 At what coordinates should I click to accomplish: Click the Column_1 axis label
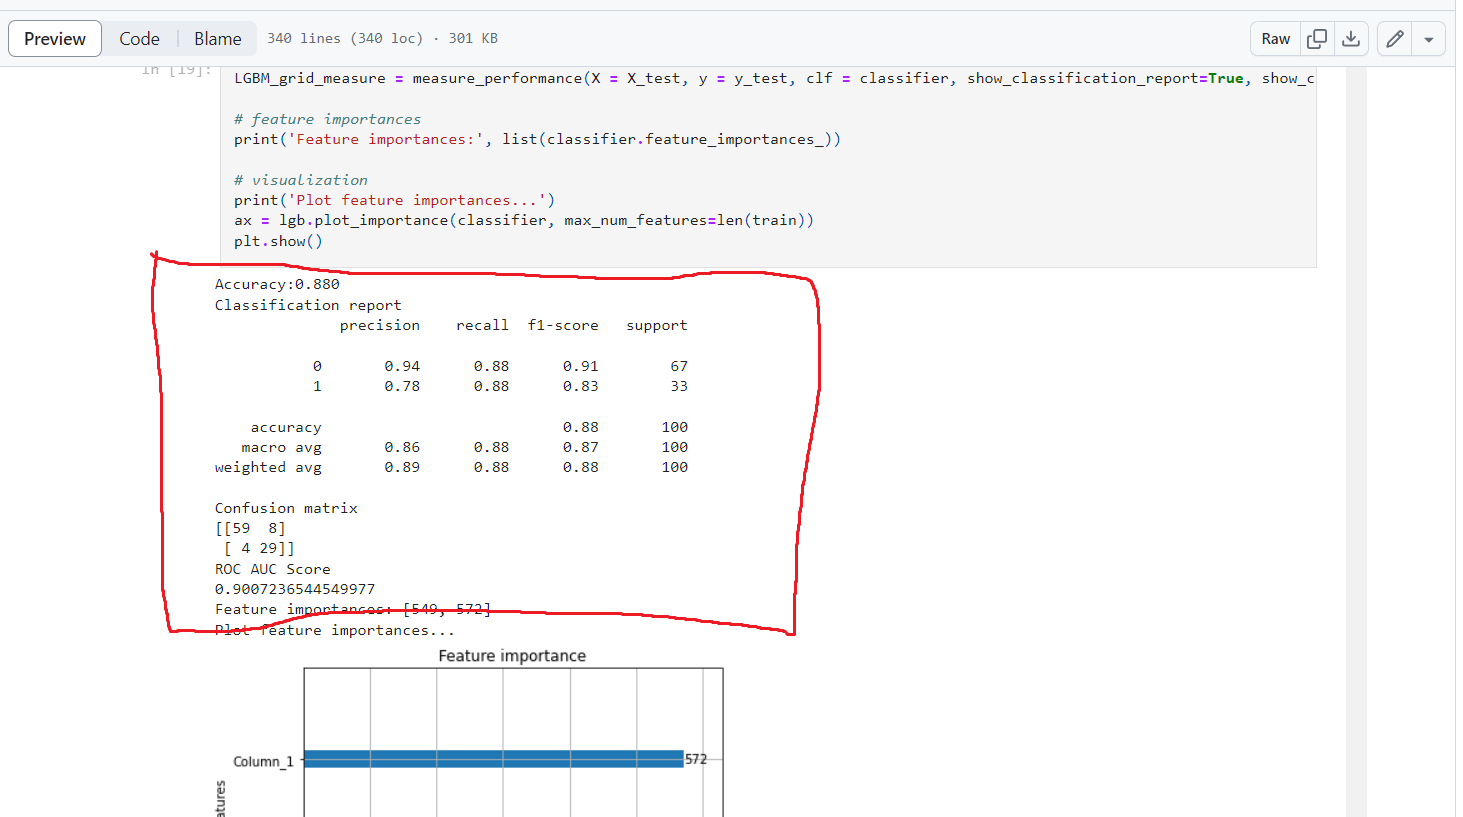[x=263, y=762]
